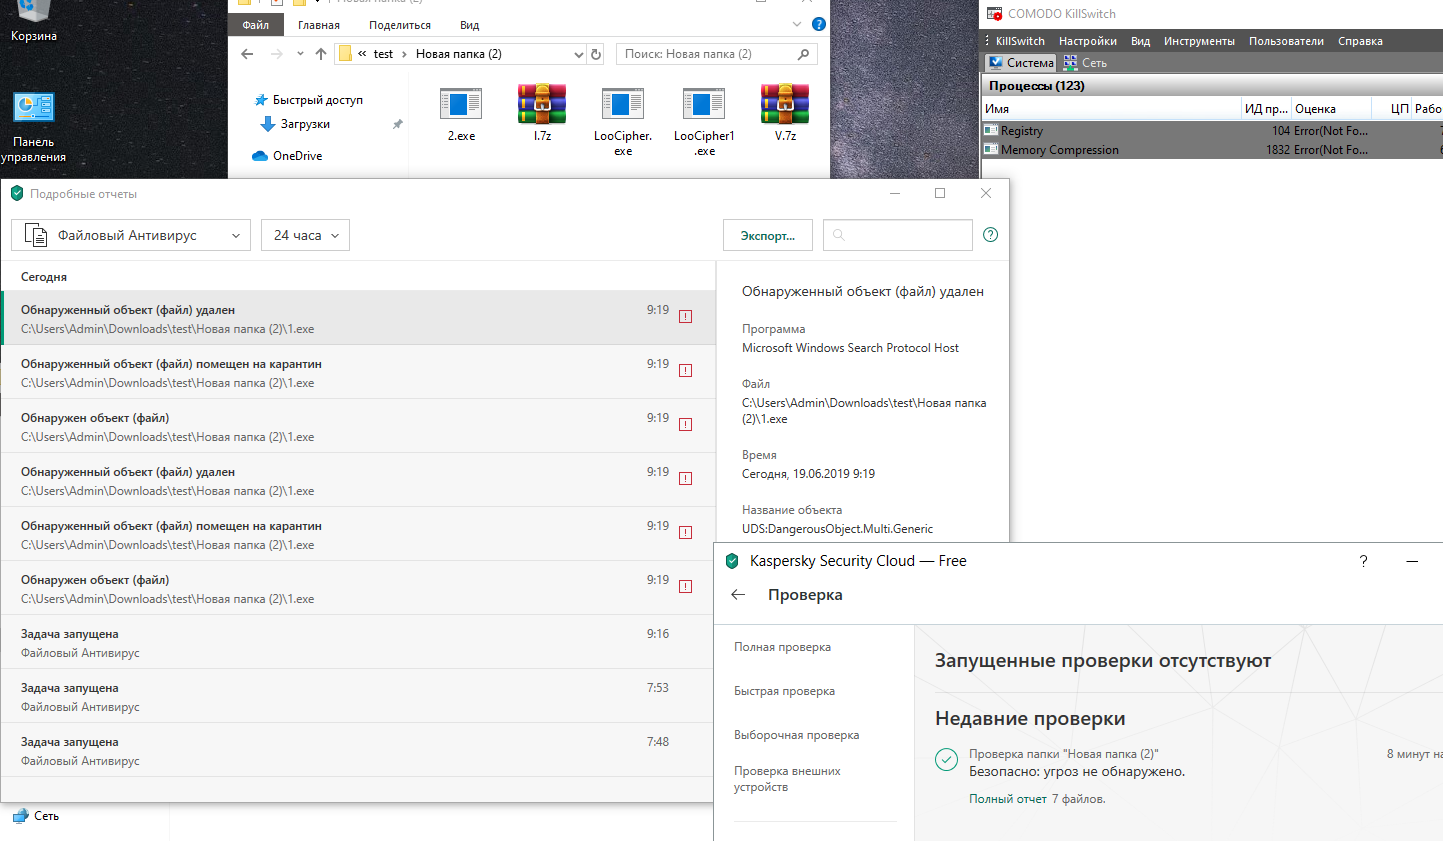Image resolution: width=1443 pixels, height=841 pixels.
Task: Click Kaspersky shield icon in reports title
Action: tap(17, 193)
